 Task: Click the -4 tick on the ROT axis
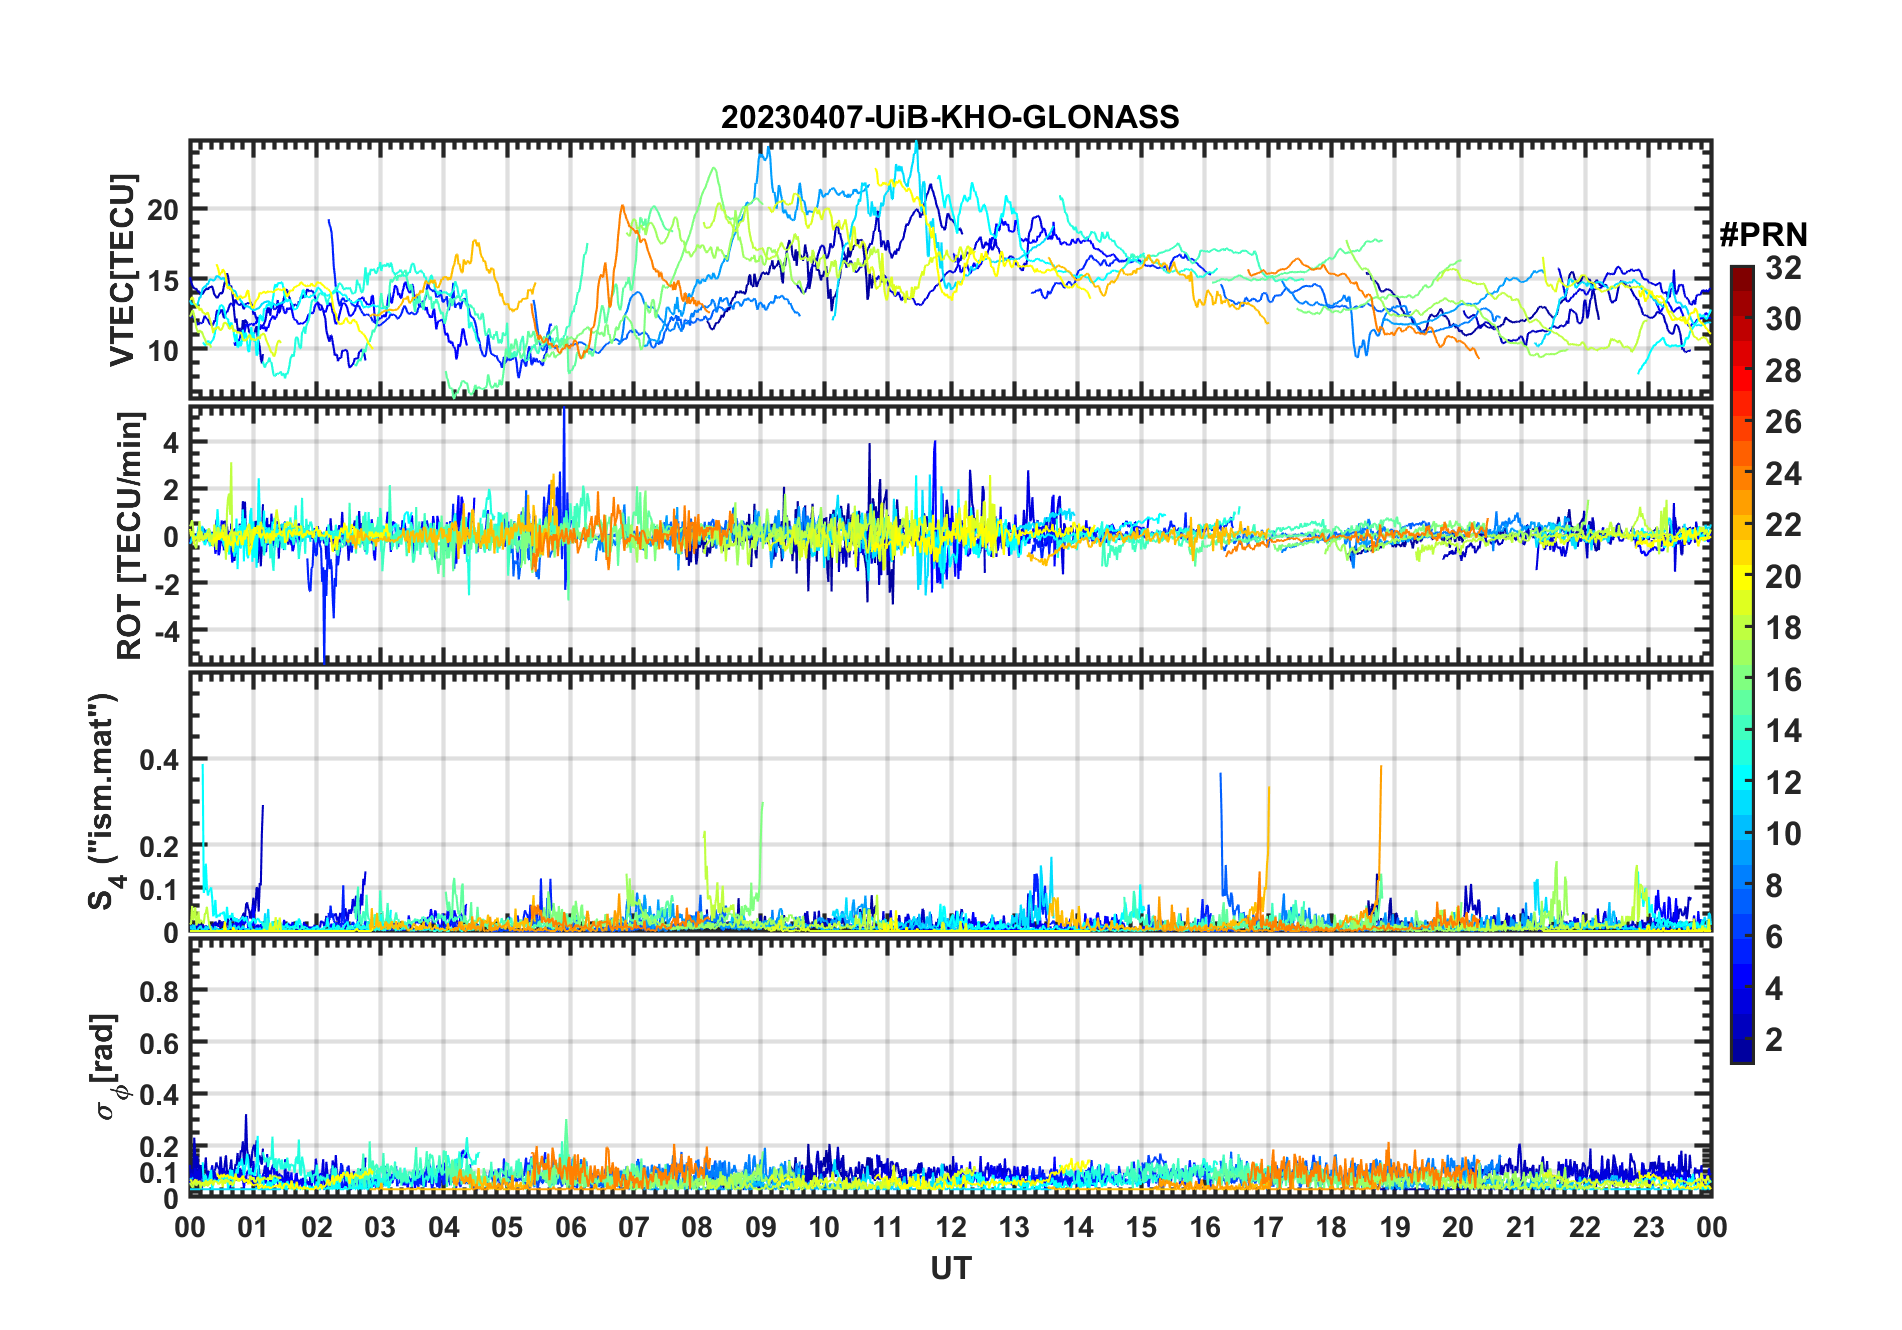click(x=164, y=631)
